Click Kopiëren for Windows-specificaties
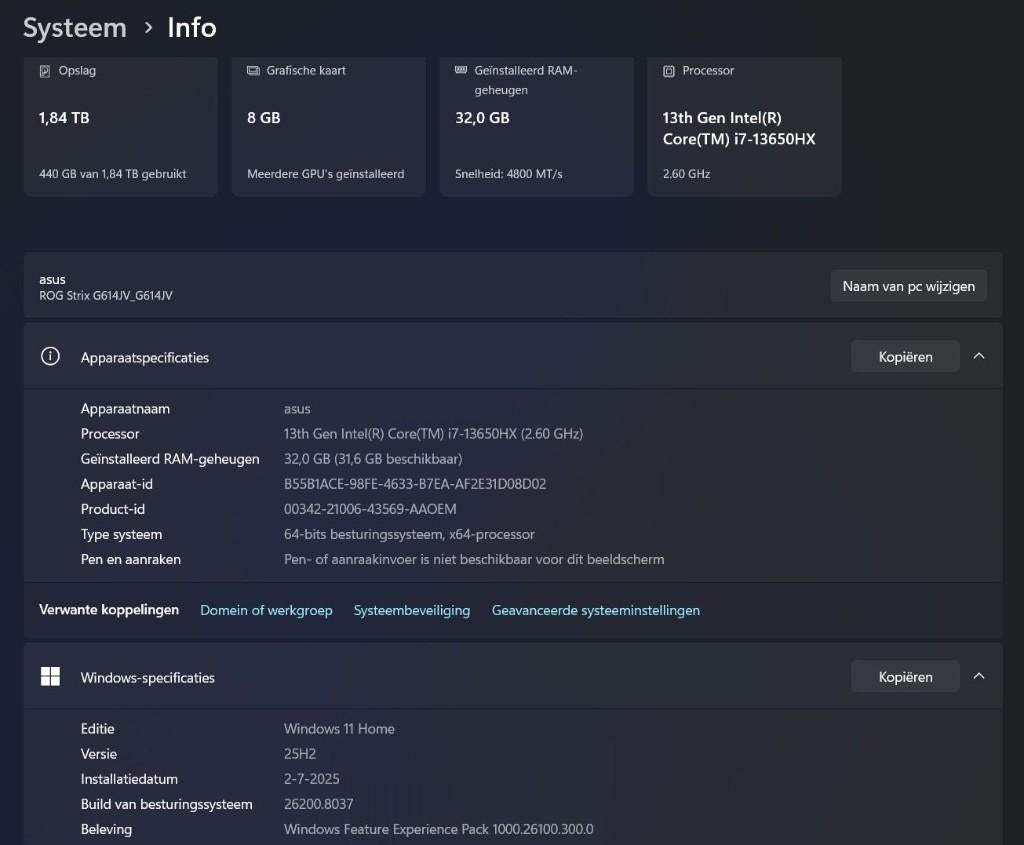The image size is (1024, 845). (x=905, y=676)
